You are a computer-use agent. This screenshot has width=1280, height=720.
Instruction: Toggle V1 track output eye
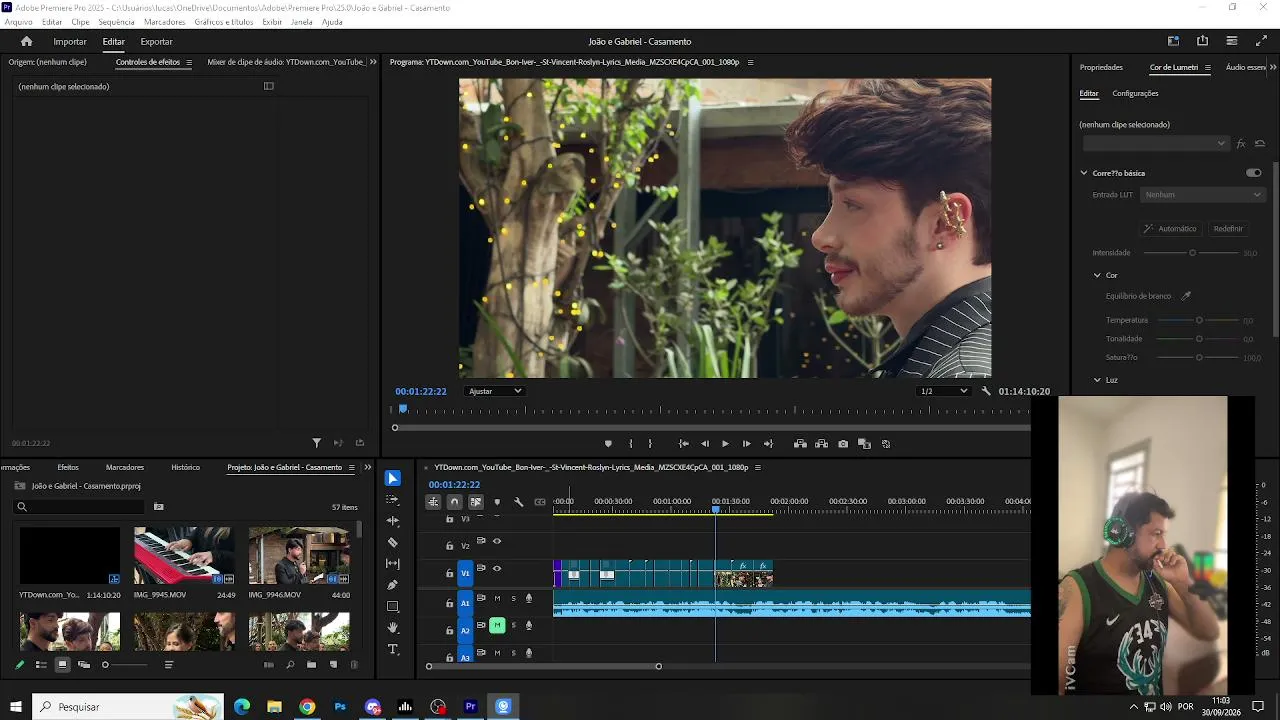click(x=497, y=569)
